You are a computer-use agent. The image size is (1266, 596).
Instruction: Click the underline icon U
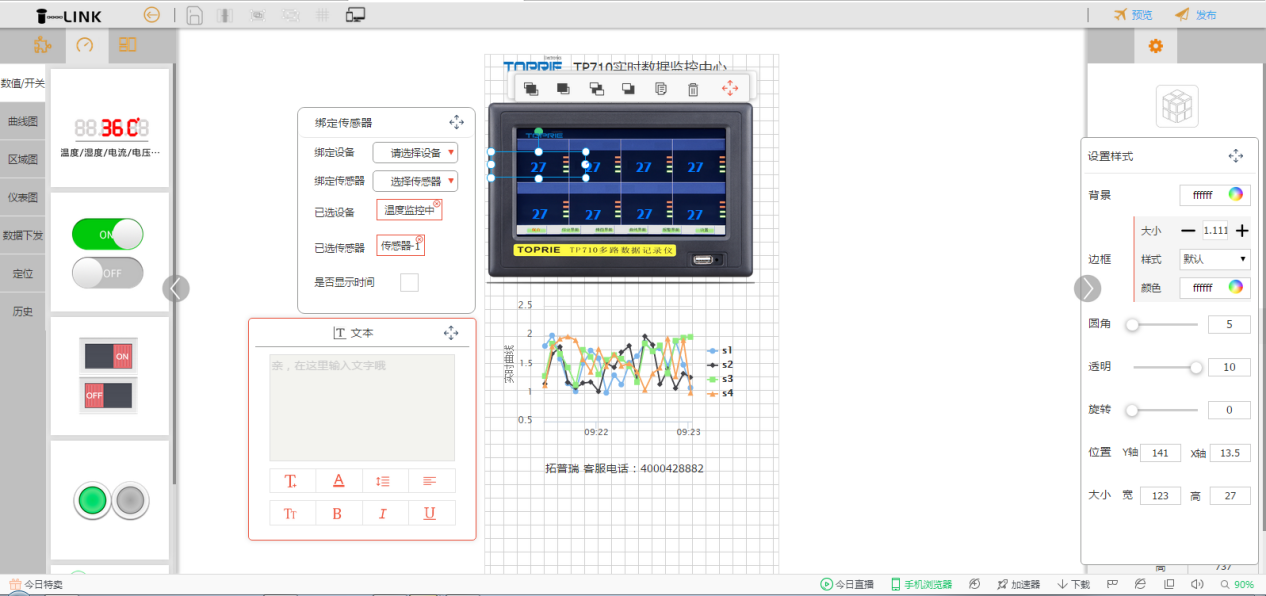click(x=430, y=512)
